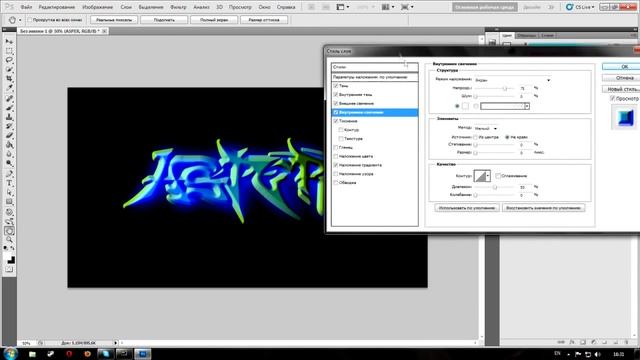This screenshot has height=360, width=640.
Task: Select the Crop tool
Action: pyautogui.click(x=9, y=78)
